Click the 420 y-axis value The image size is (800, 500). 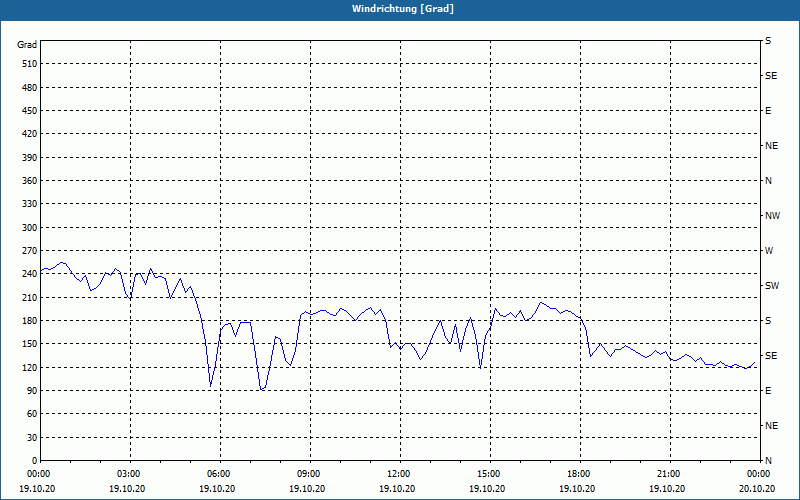tap(29, 134)
